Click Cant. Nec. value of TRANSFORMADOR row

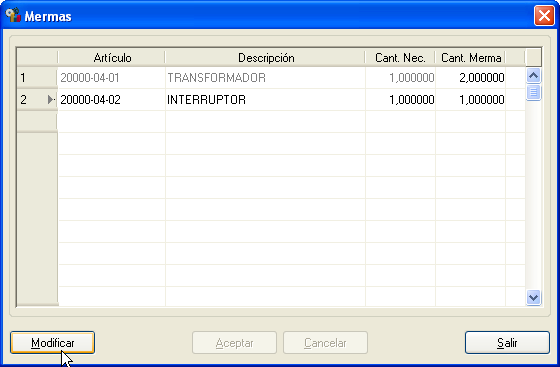(400, 77)
